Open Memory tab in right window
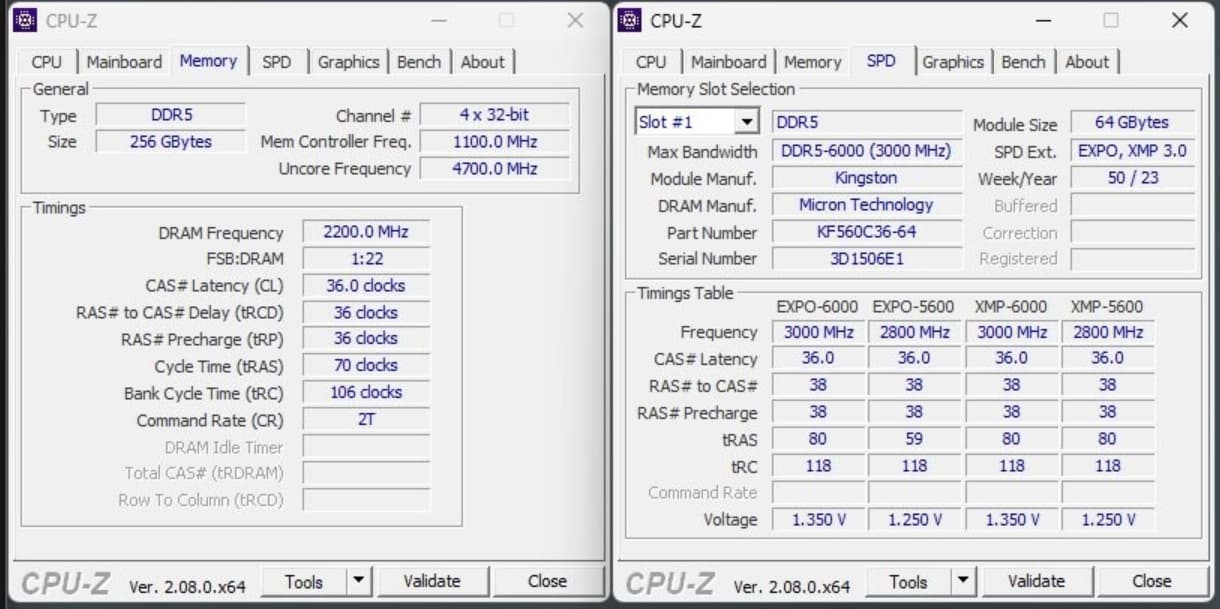Viewport: 1220px width, 609px height. click(x=812, y=62)
